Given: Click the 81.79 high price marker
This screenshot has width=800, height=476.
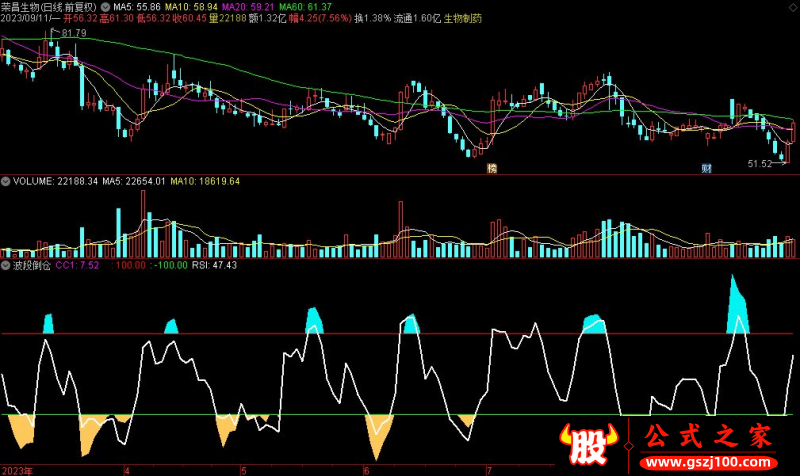Looking at the screenshot, I should pyautogui.click(x=74, y=33).
